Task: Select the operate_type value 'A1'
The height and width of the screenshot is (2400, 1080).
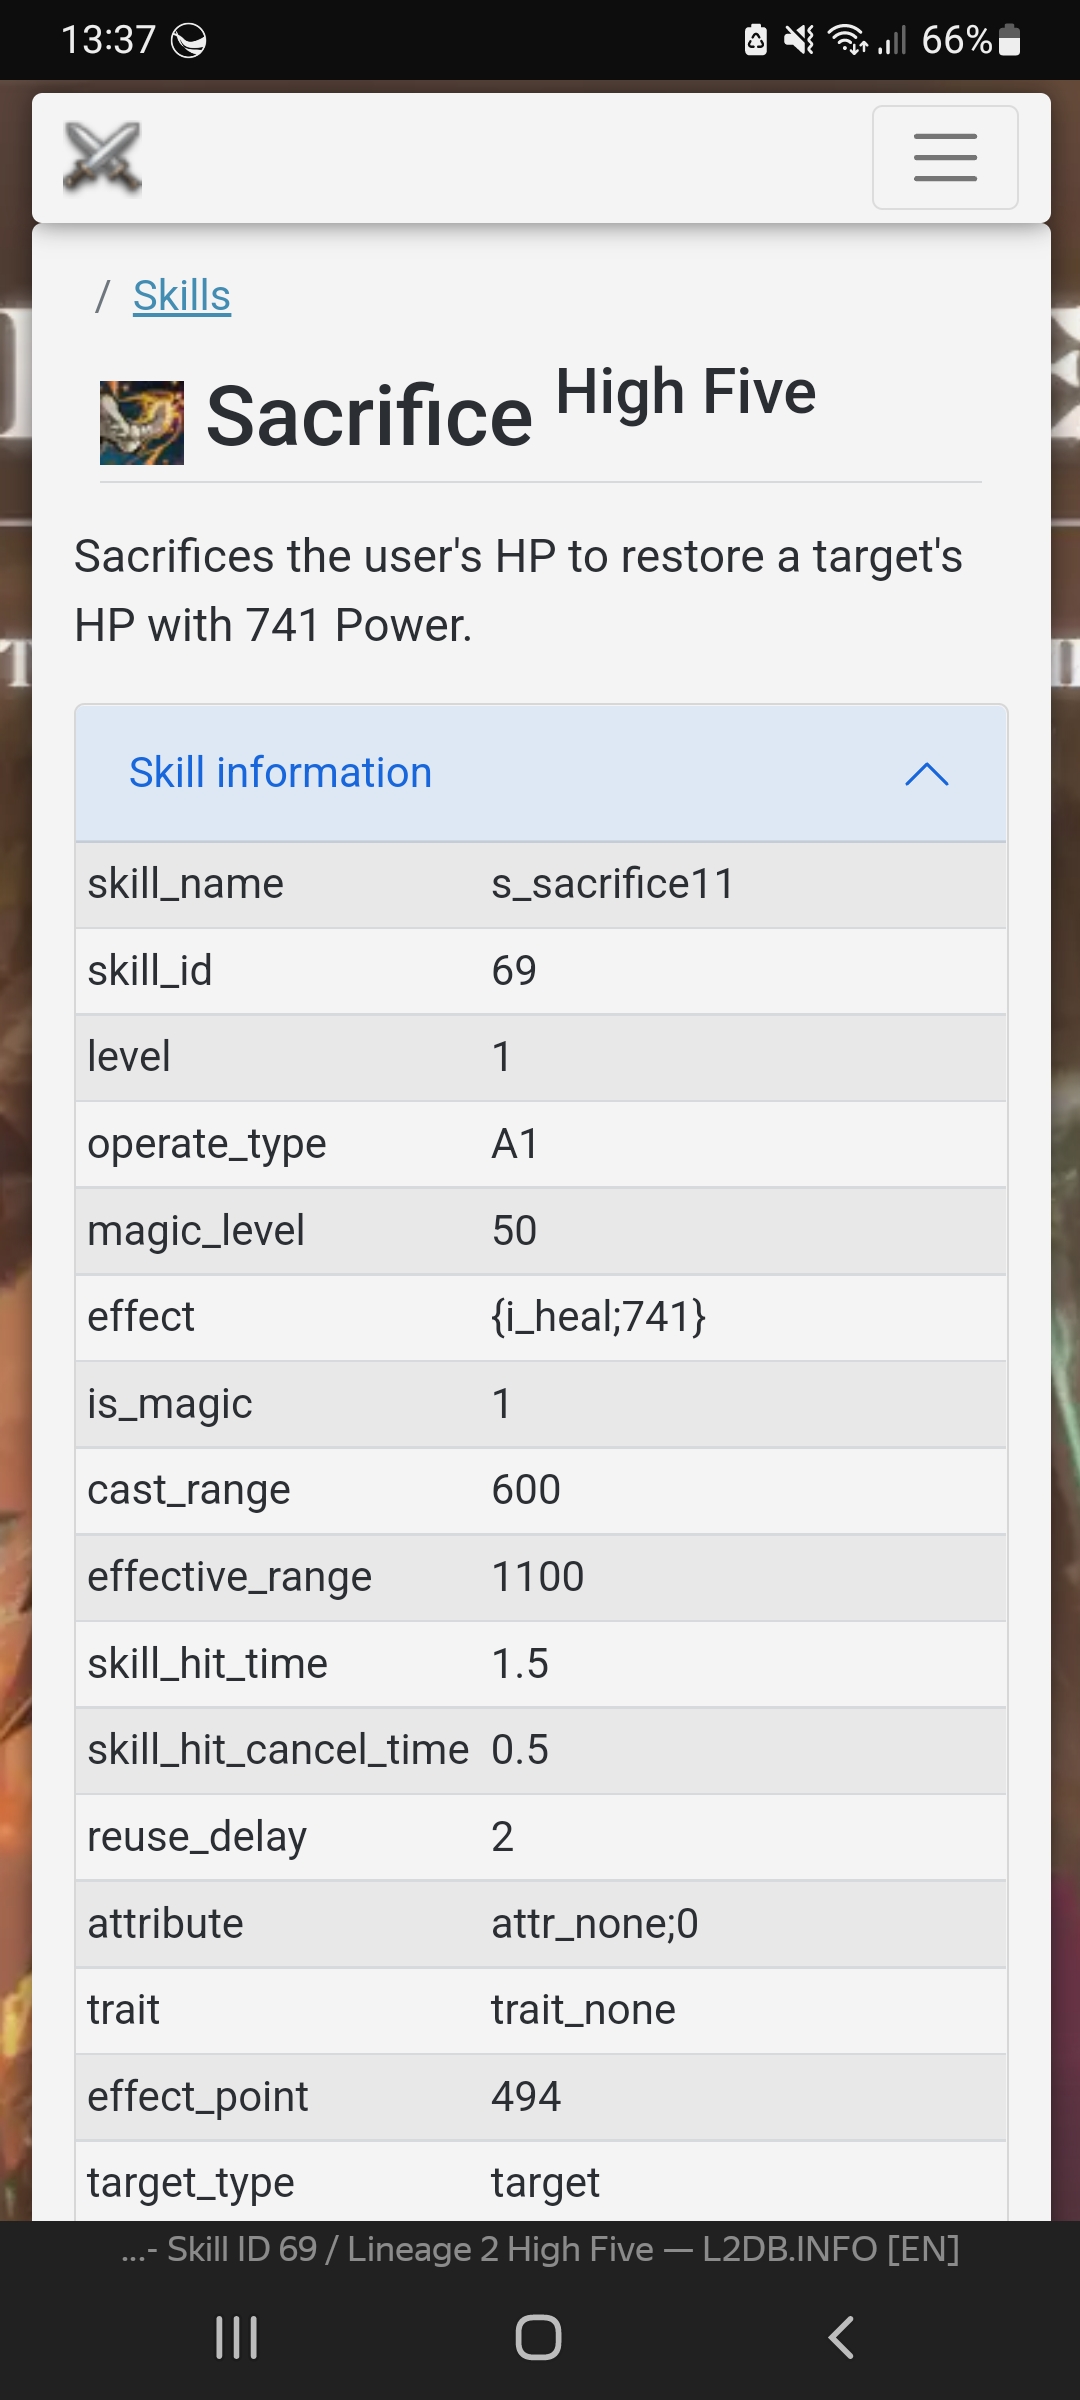Action: tap(515, 1144)
